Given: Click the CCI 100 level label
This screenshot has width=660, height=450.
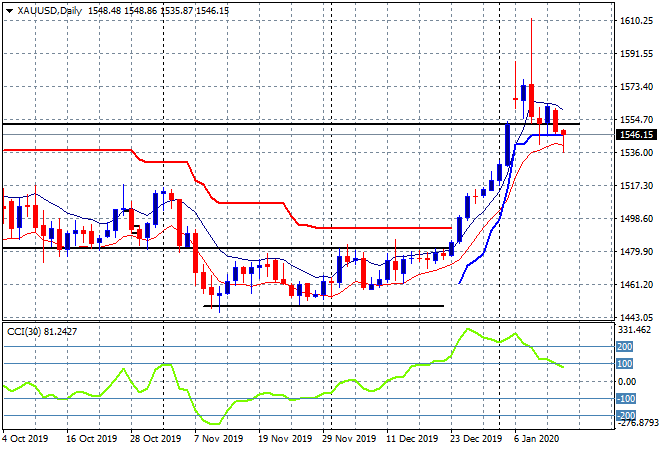Looking at the screenshot, I should pos(625,364).
